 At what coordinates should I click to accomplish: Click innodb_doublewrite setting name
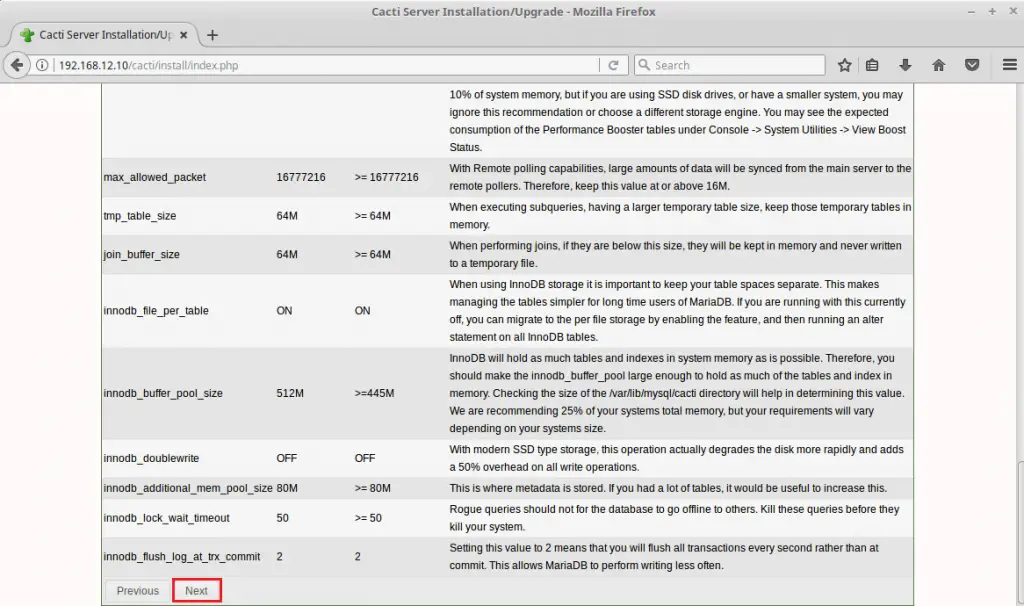point(152,458)
